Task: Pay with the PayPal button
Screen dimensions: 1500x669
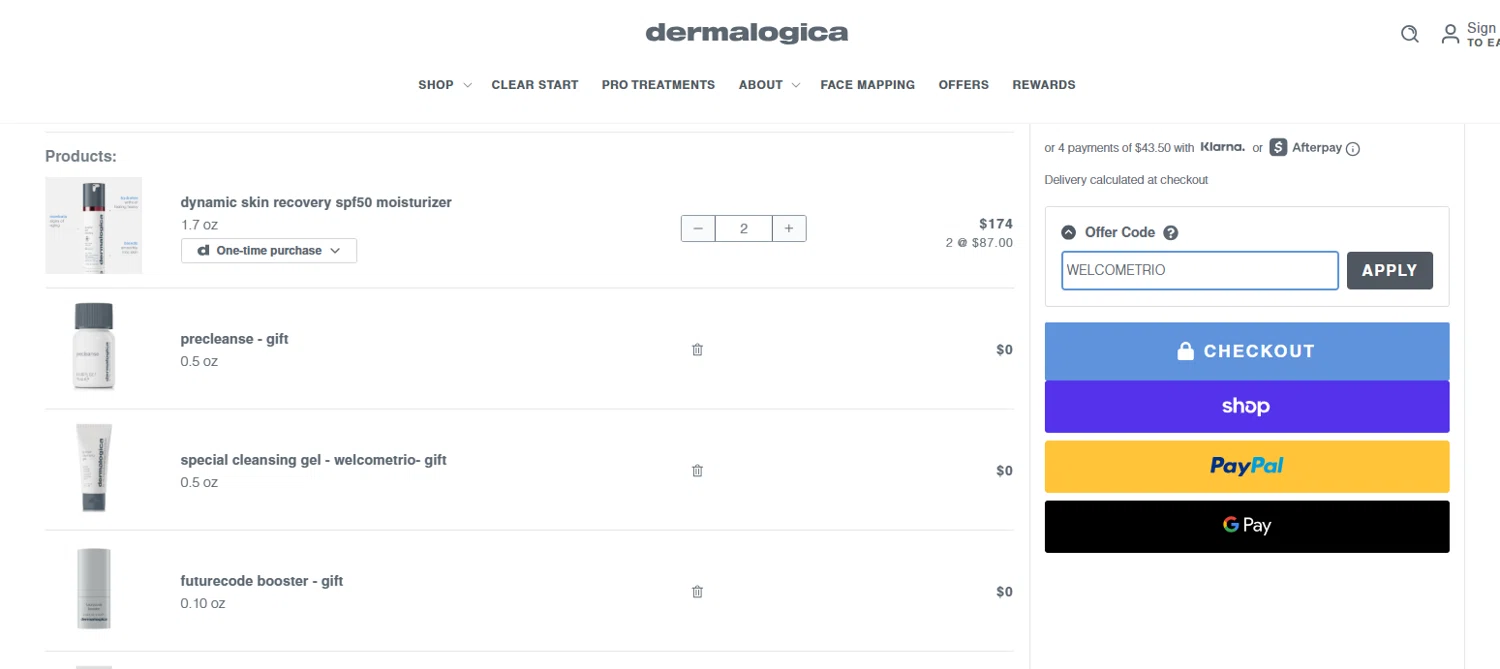Action: point(1247,466)
